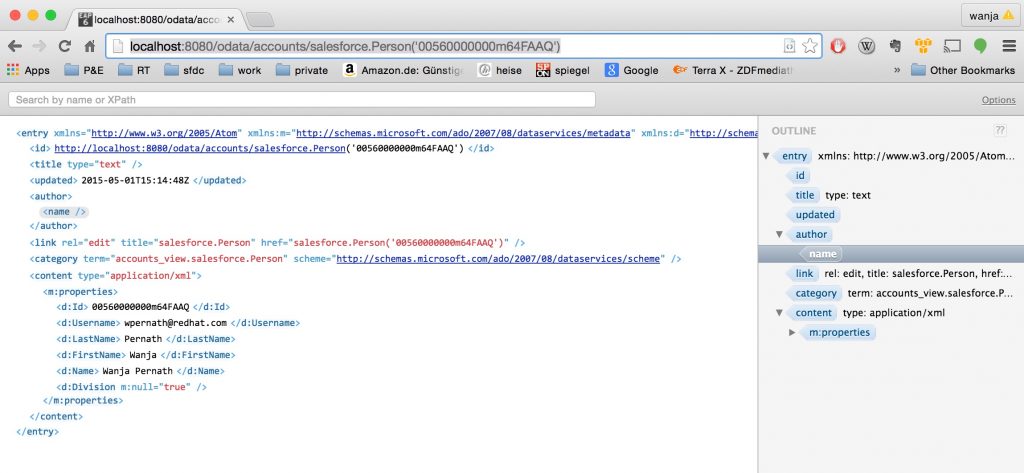Click the content type application/xml tag
The image size is (1024, 473).
116,276
